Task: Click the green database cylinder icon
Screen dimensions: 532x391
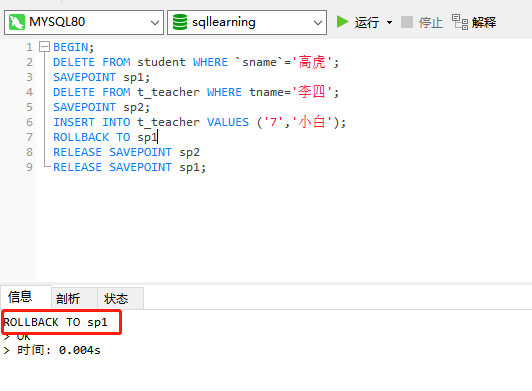Action: tap(180, 22)
